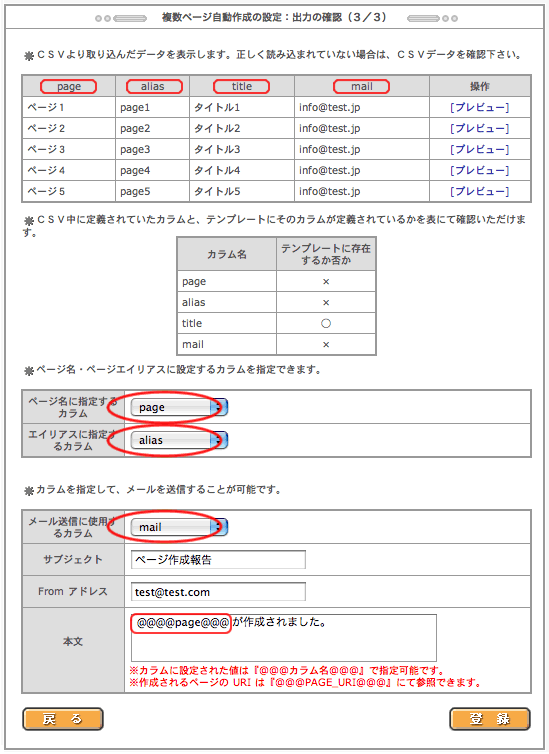The height and width of the screenshot is (754, 549).
Task: Click info@test.jp in the ページ3 row
Action: pyautogui.click(x=329, y=150)
